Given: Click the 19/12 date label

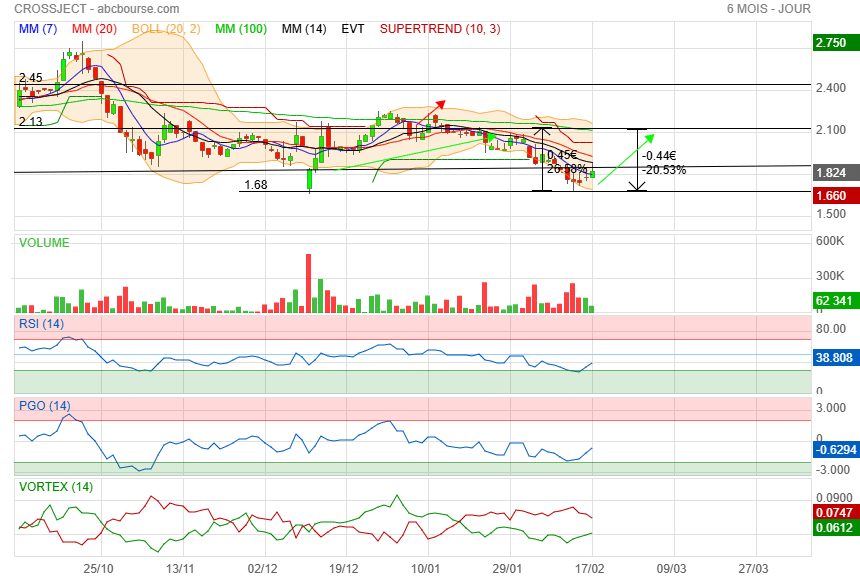Looking at the screenshot, I should (344, 569).
